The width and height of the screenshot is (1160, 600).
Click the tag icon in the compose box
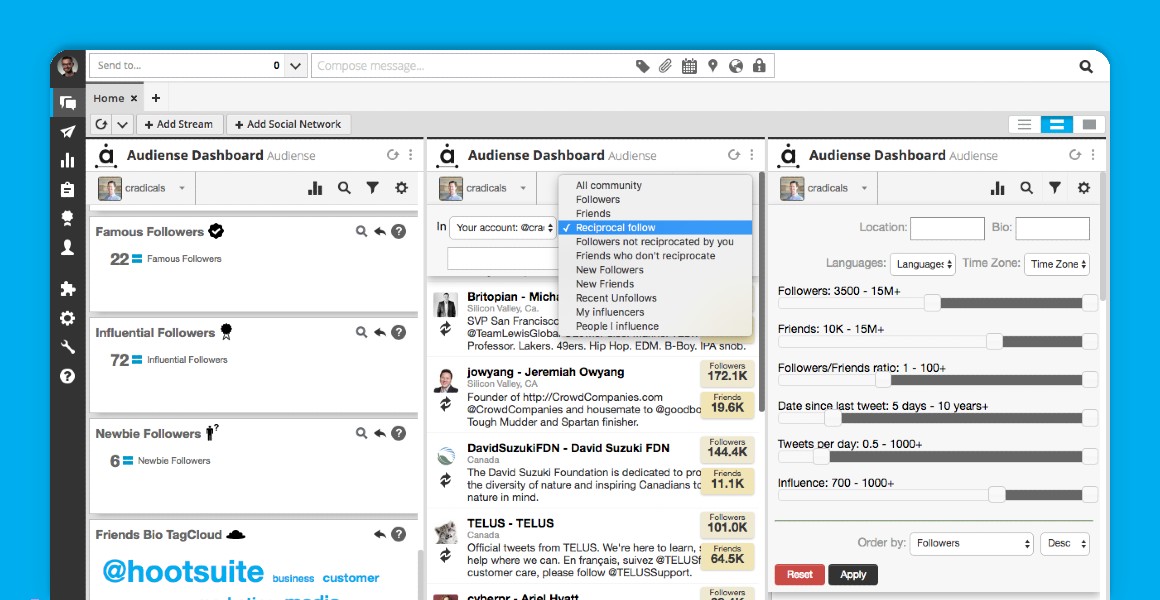pos(643,66)
